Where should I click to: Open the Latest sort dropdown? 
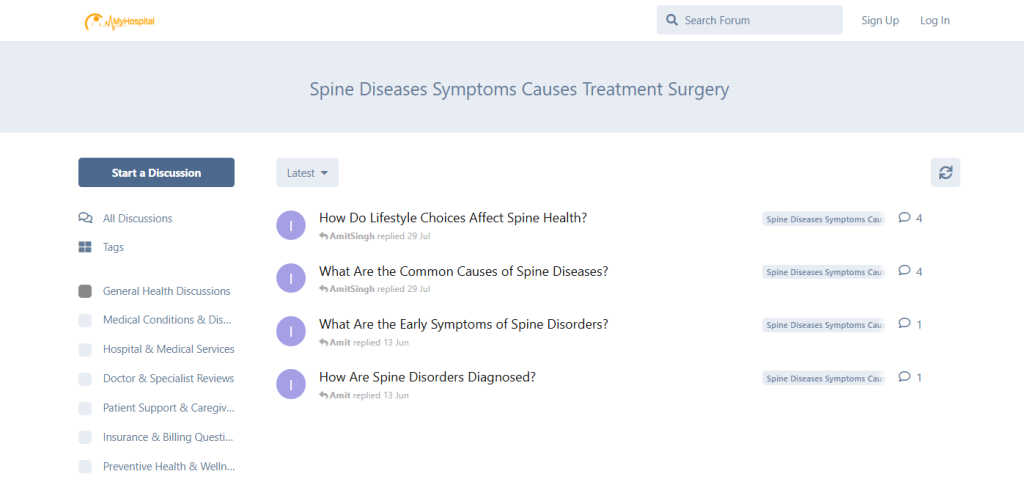tap(307, 173)
